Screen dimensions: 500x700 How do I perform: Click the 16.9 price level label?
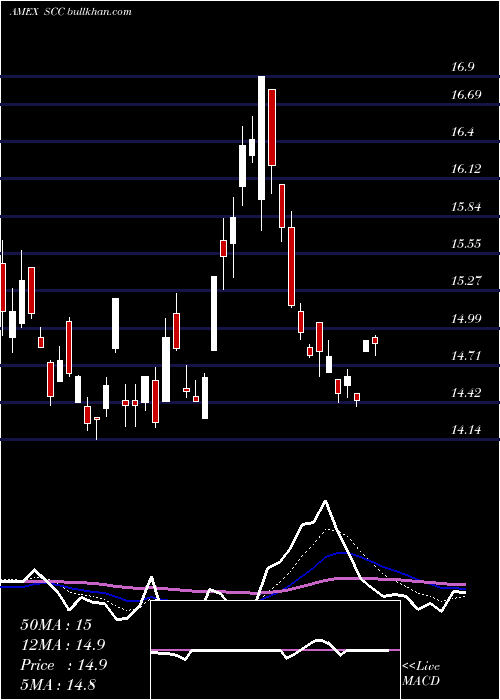click(462, 67)
